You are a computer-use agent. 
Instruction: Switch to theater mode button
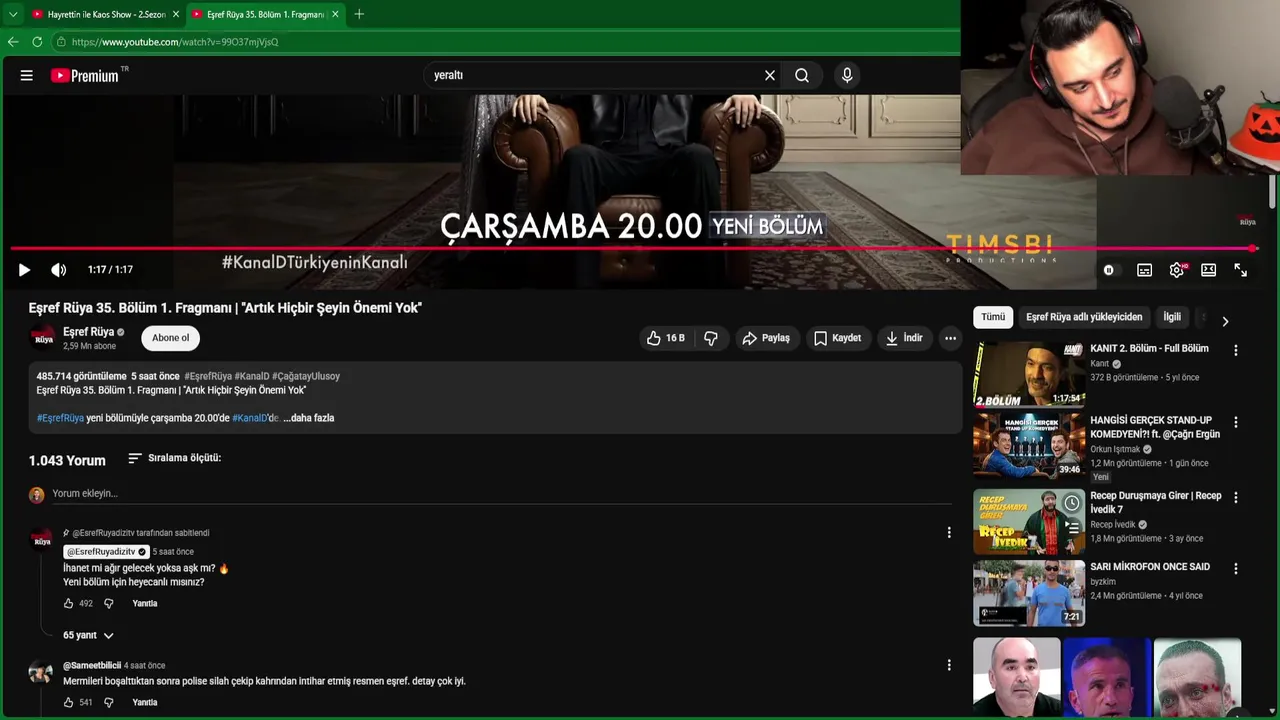(1208, 270)
